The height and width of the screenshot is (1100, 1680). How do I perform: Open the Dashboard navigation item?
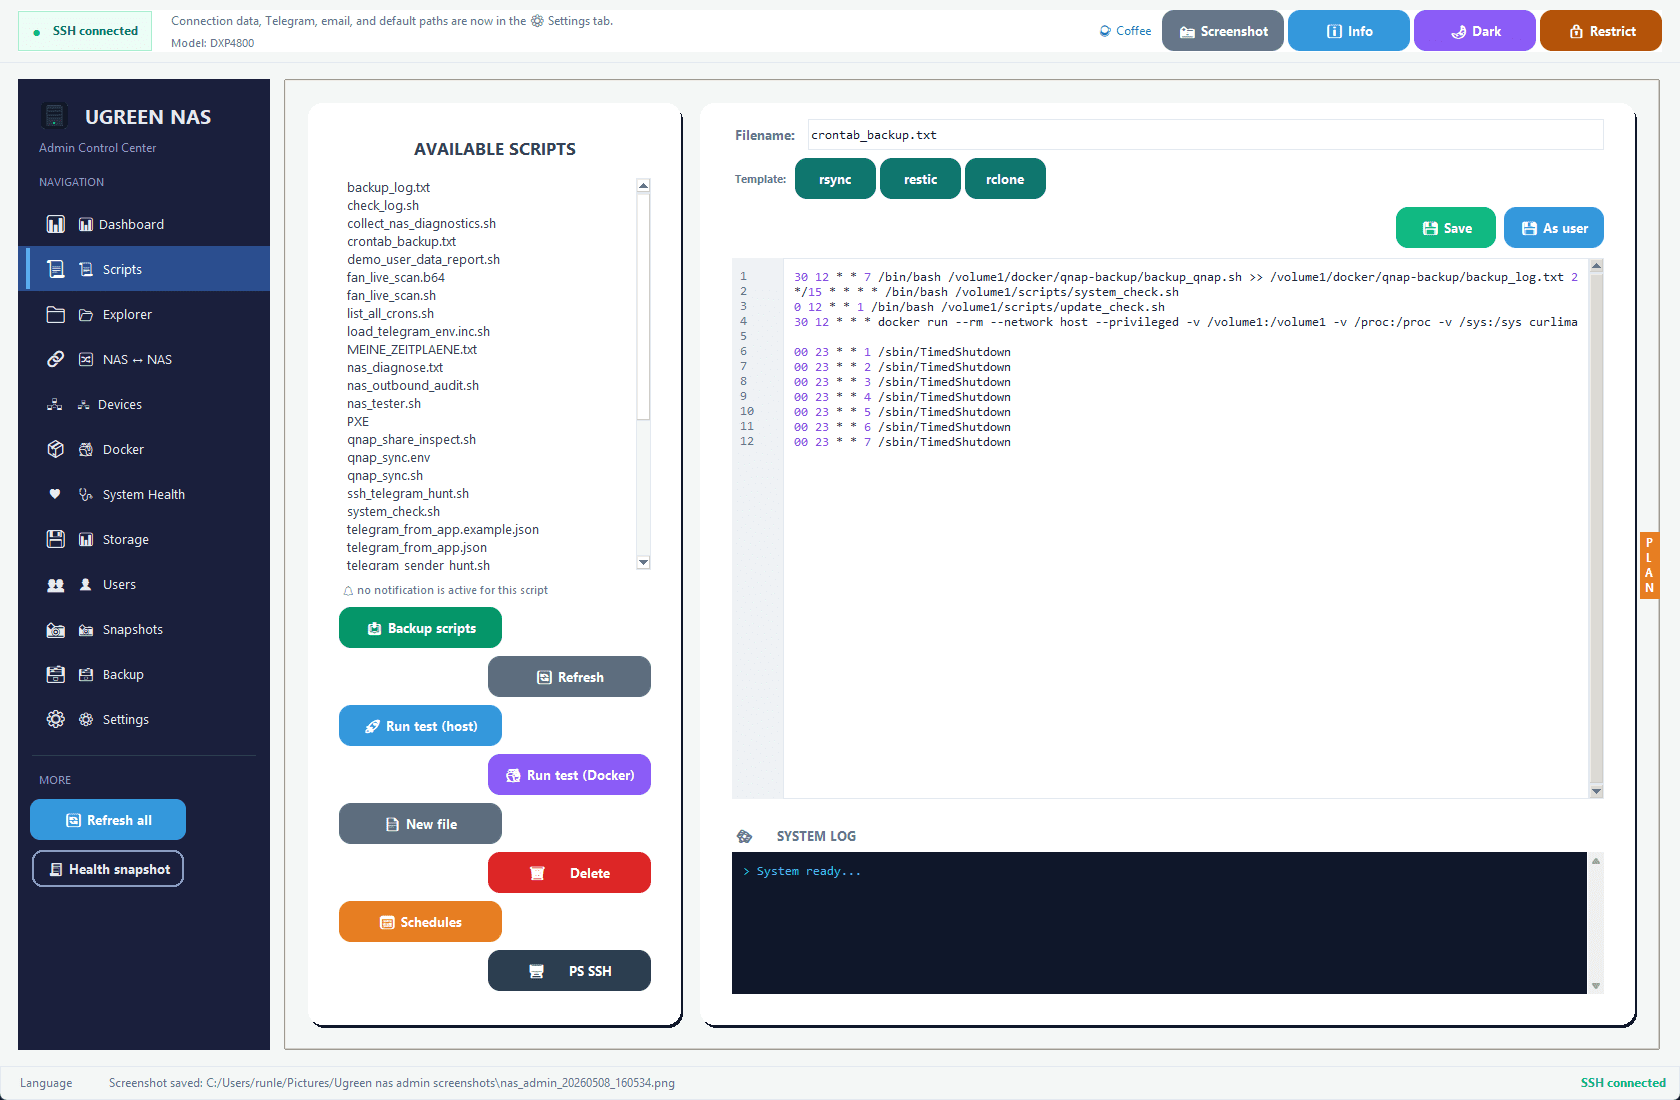144,224
